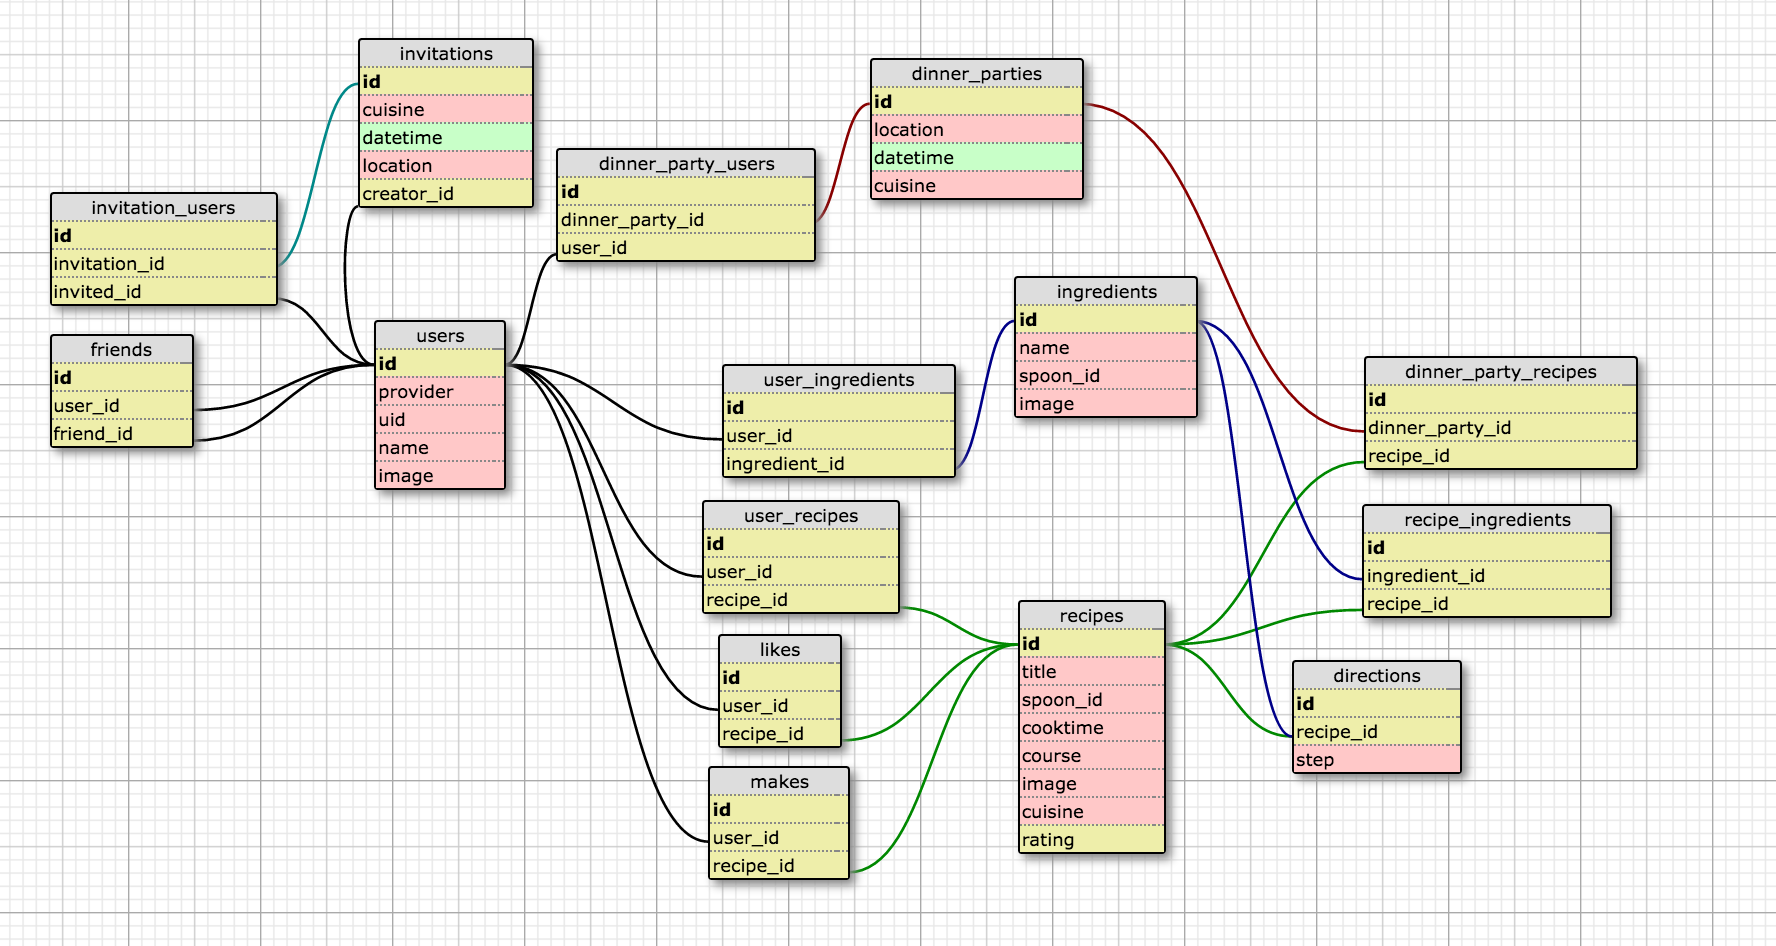Click the green datetime field in invitations

pos(446,138)
